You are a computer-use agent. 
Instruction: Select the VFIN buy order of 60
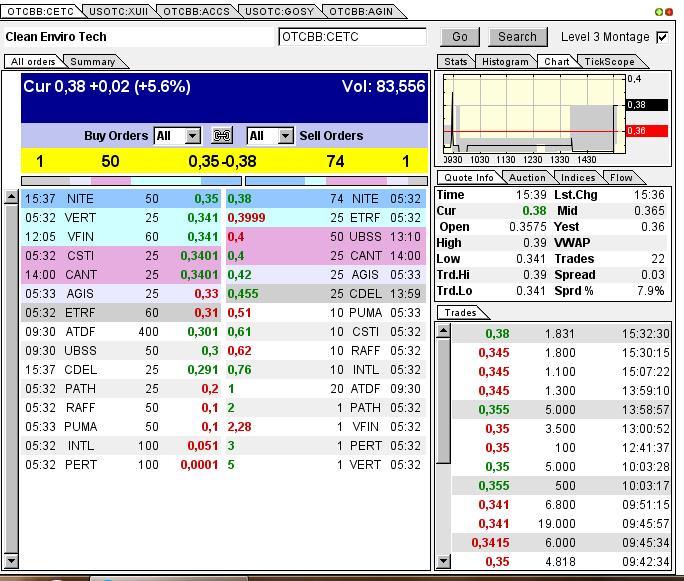pyautogui.click(x=121, y=237)
